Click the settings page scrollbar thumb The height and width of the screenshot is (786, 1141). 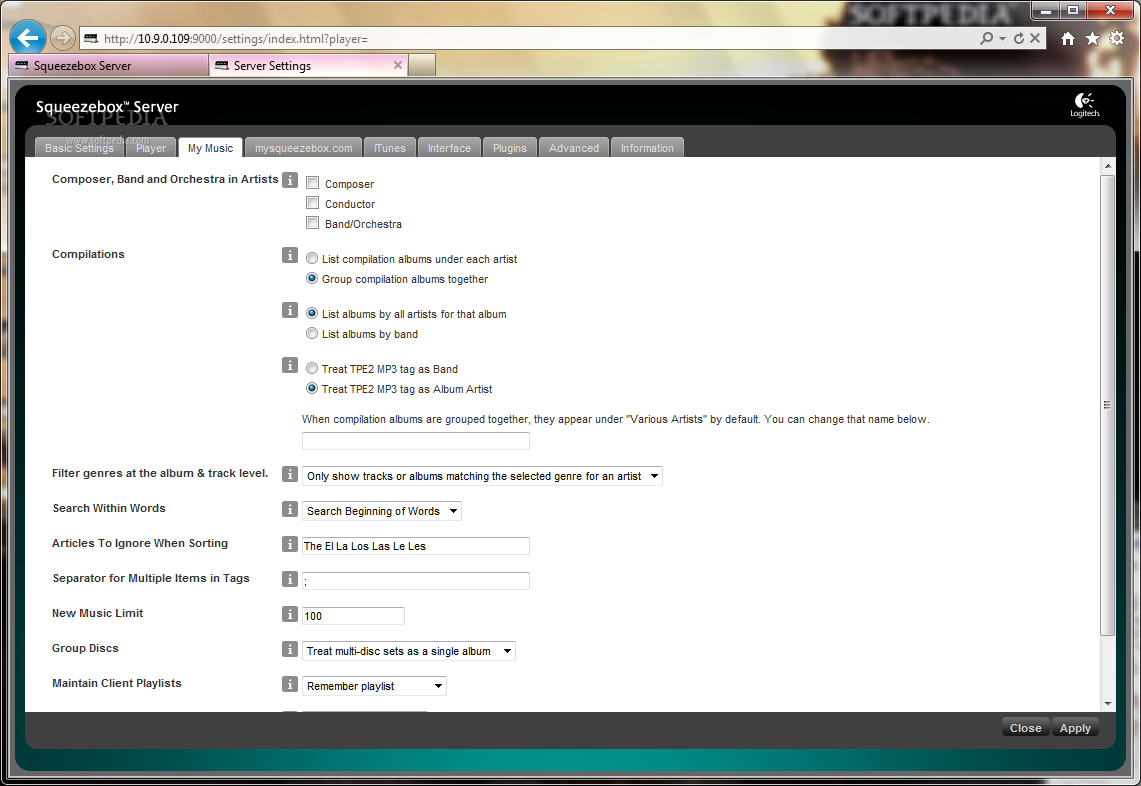click(x=1108, y=405)
